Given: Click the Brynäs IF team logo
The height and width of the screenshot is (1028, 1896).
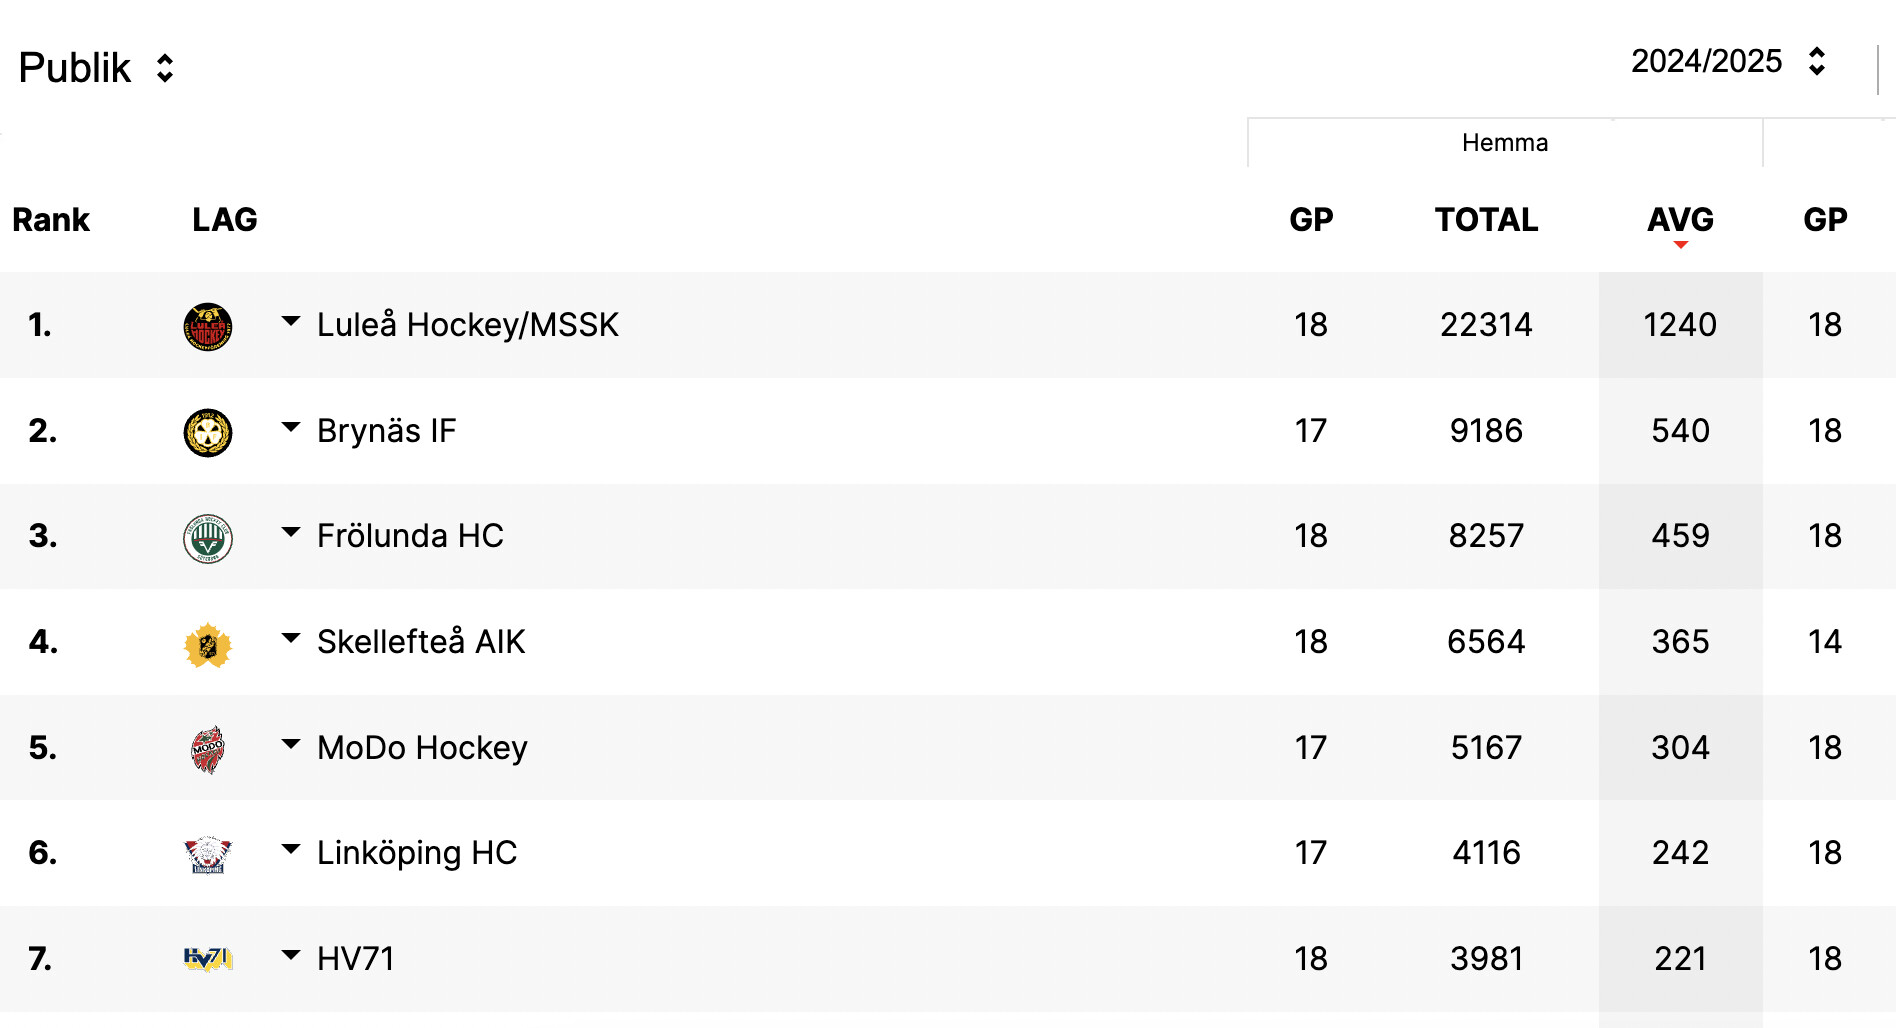Looking at the screenshot, I should point(208,432).
